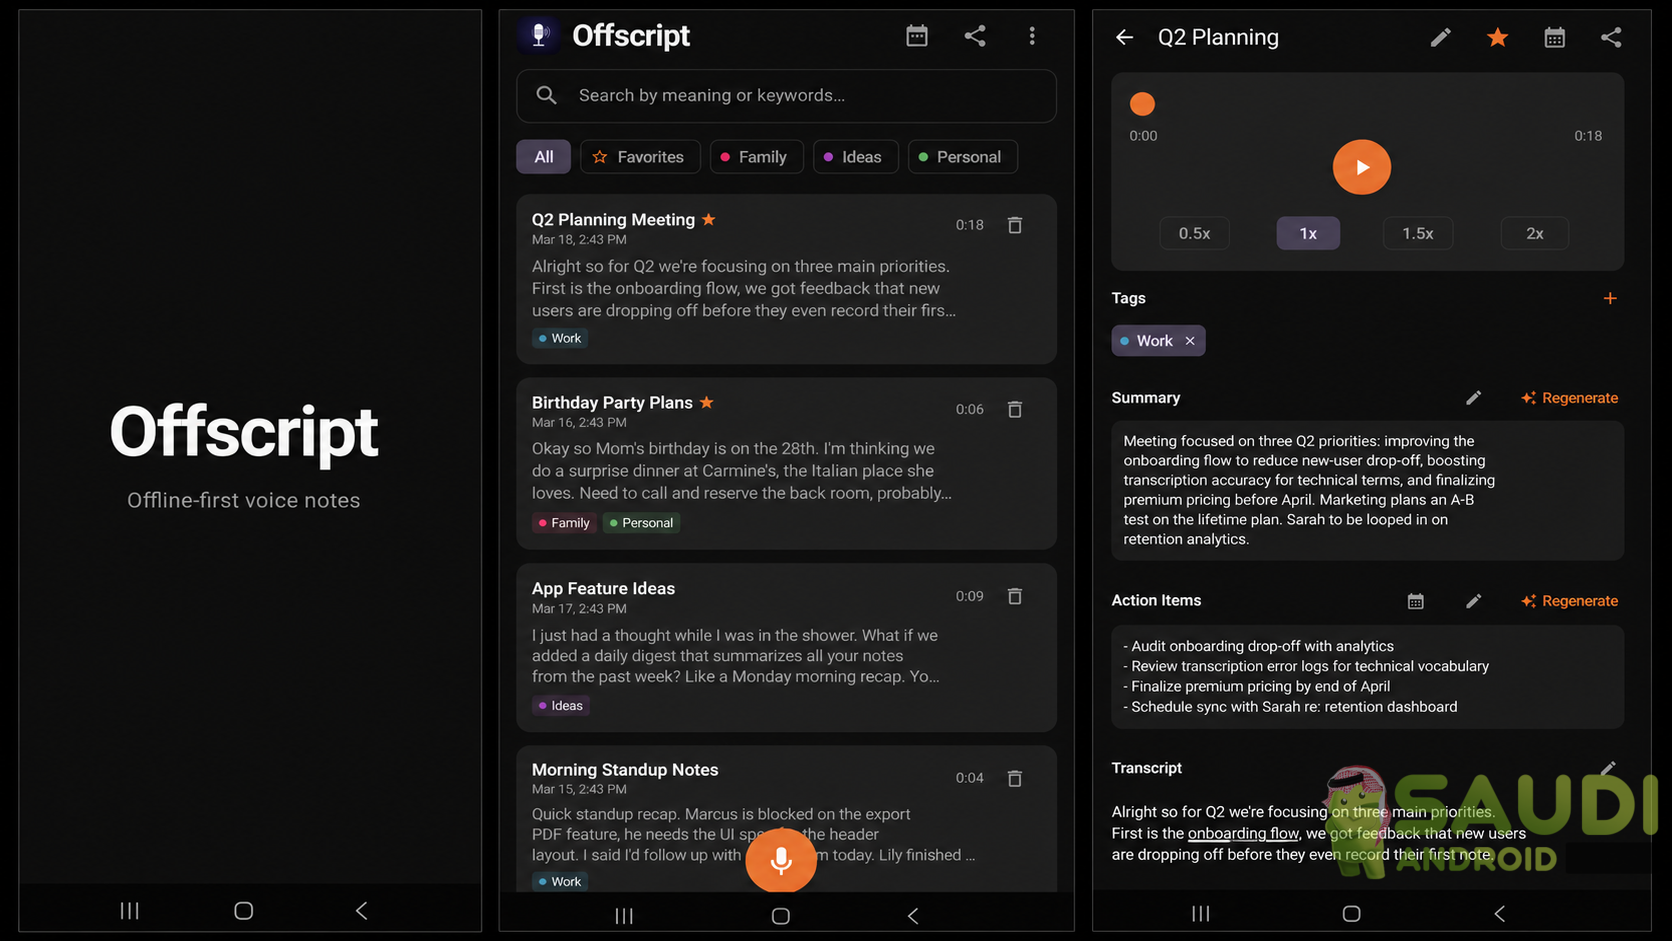1672x941 pixels.
Task: Delete the Morning Standup Notes note
Action: point(1015,778)
